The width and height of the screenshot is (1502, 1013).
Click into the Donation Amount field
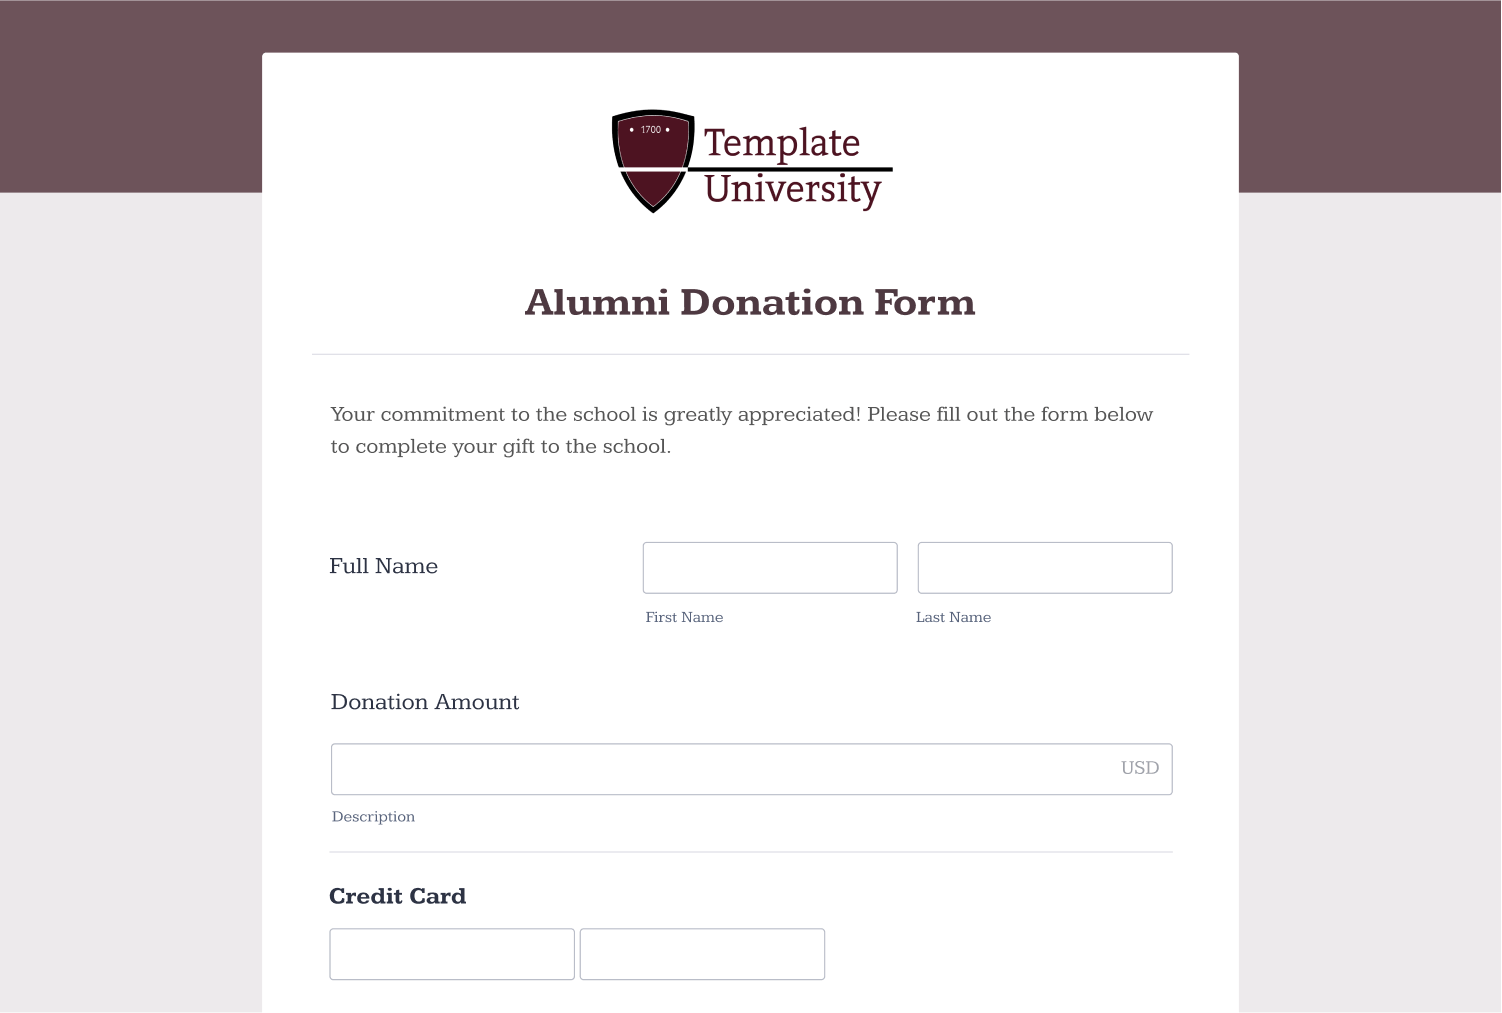click(751, 769)
